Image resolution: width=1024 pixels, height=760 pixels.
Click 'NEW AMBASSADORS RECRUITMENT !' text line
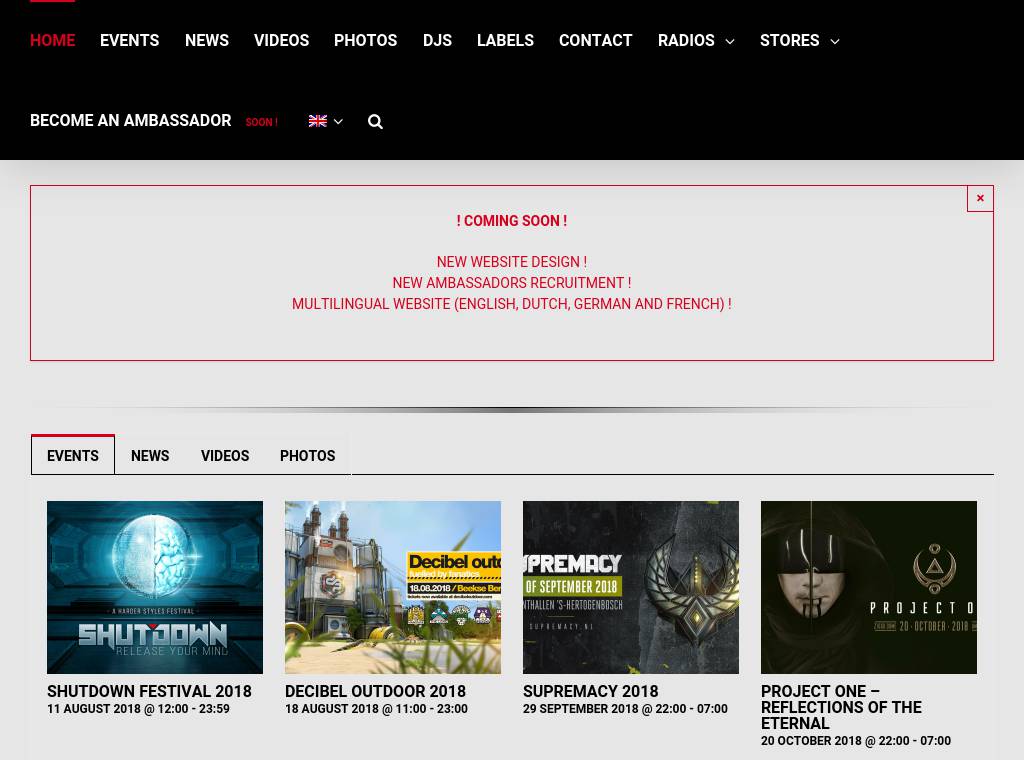tap(512, 283)
